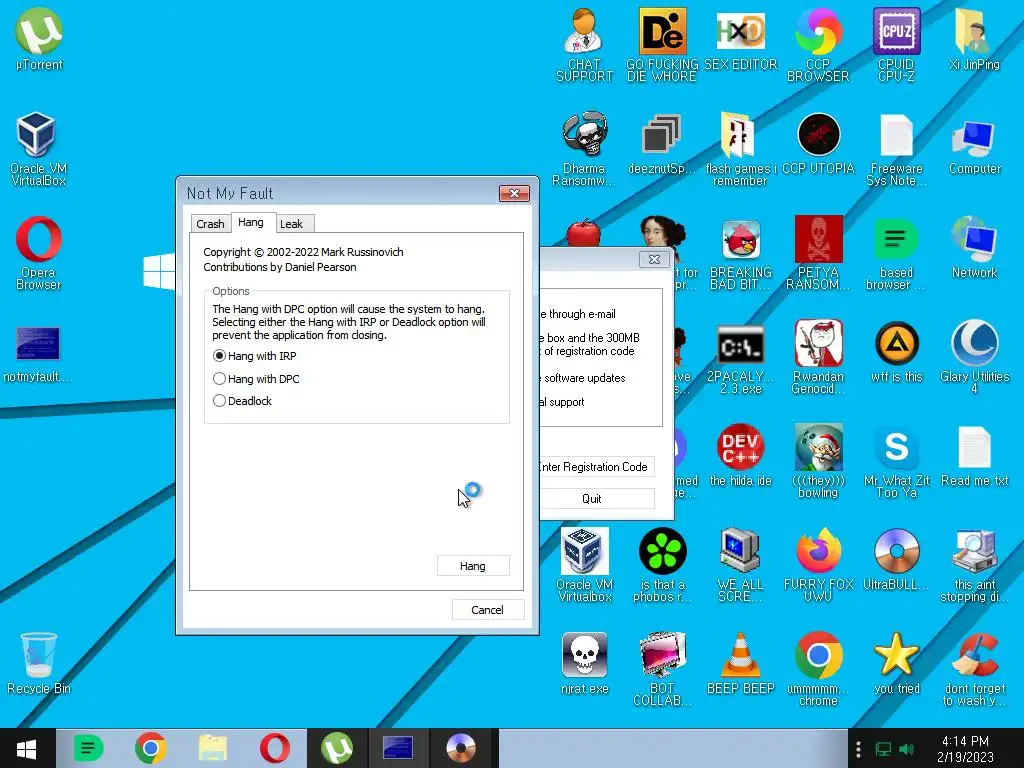The width and height of the screenshot is (1024, 768).
Task: Open the hilda ide Dev-C++ icon
Action: pyautogui.click(x=741, y=455)
